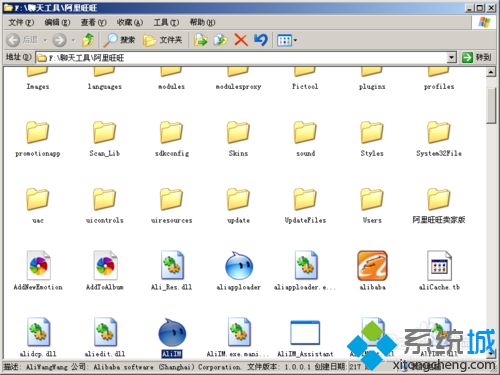The width and height of the screenshot is (500, 375).
Task: Click the Copy To folder icon
Action: pos(220,40)
